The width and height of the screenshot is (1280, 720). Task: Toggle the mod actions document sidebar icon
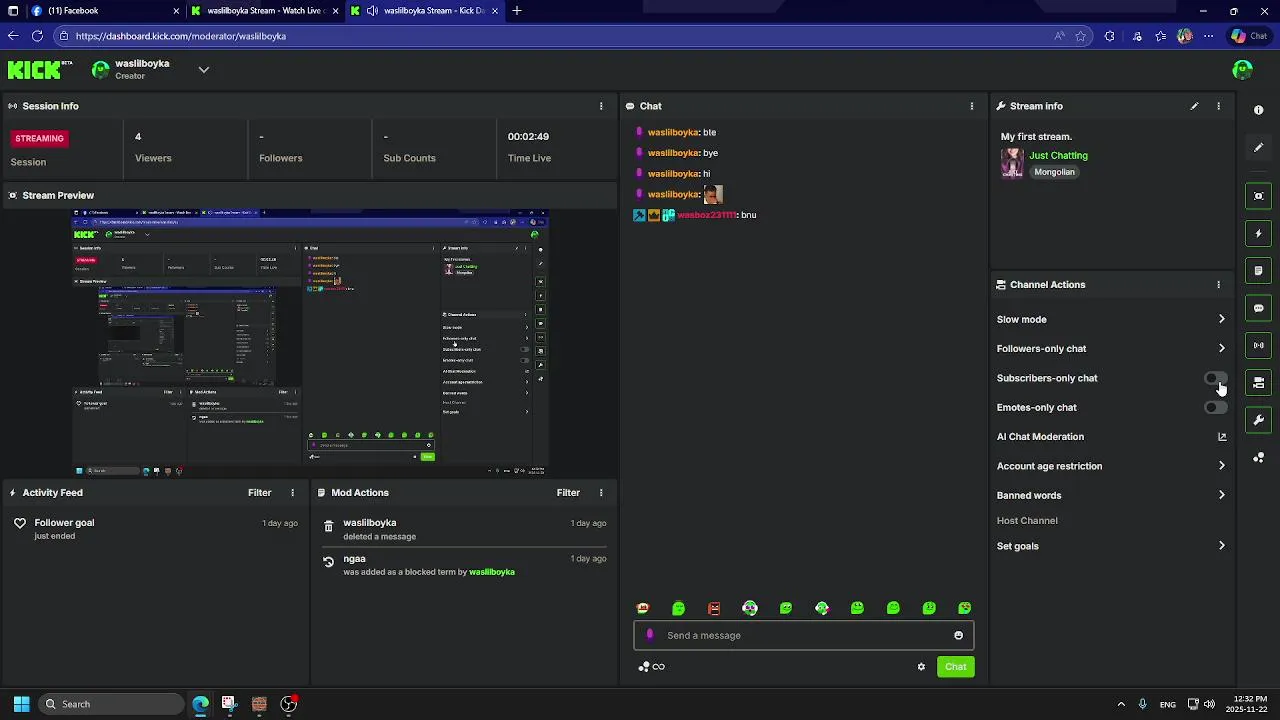pos(1259,271)
